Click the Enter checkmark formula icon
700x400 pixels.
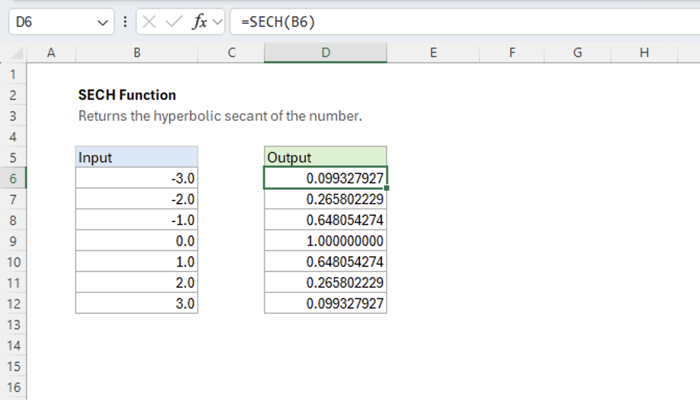coord(173,22)
